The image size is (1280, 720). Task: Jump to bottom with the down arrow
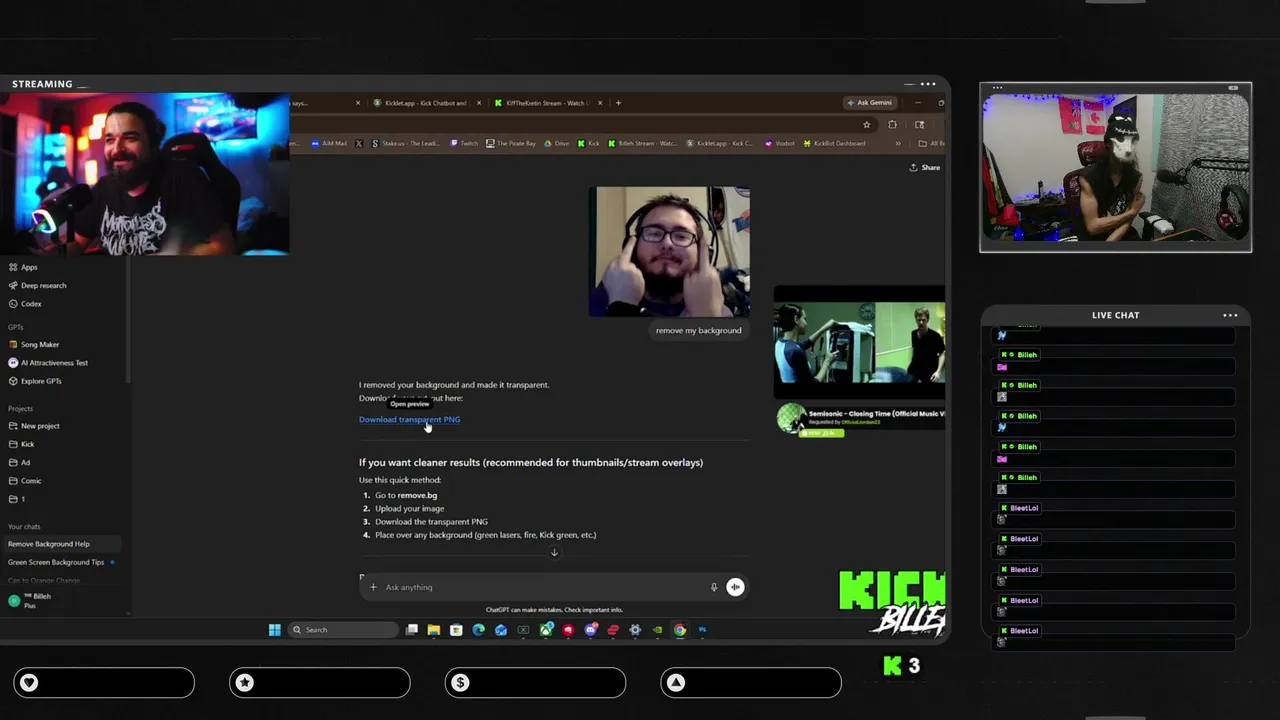pos(554,552)
